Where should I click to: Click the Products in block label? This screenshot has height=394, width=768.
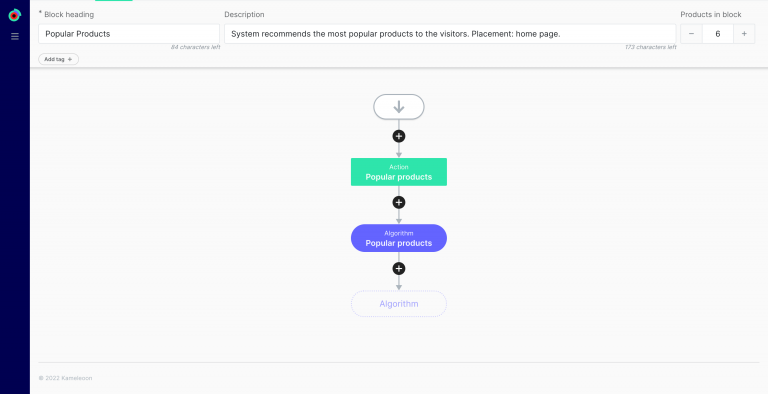click(711, 15)
